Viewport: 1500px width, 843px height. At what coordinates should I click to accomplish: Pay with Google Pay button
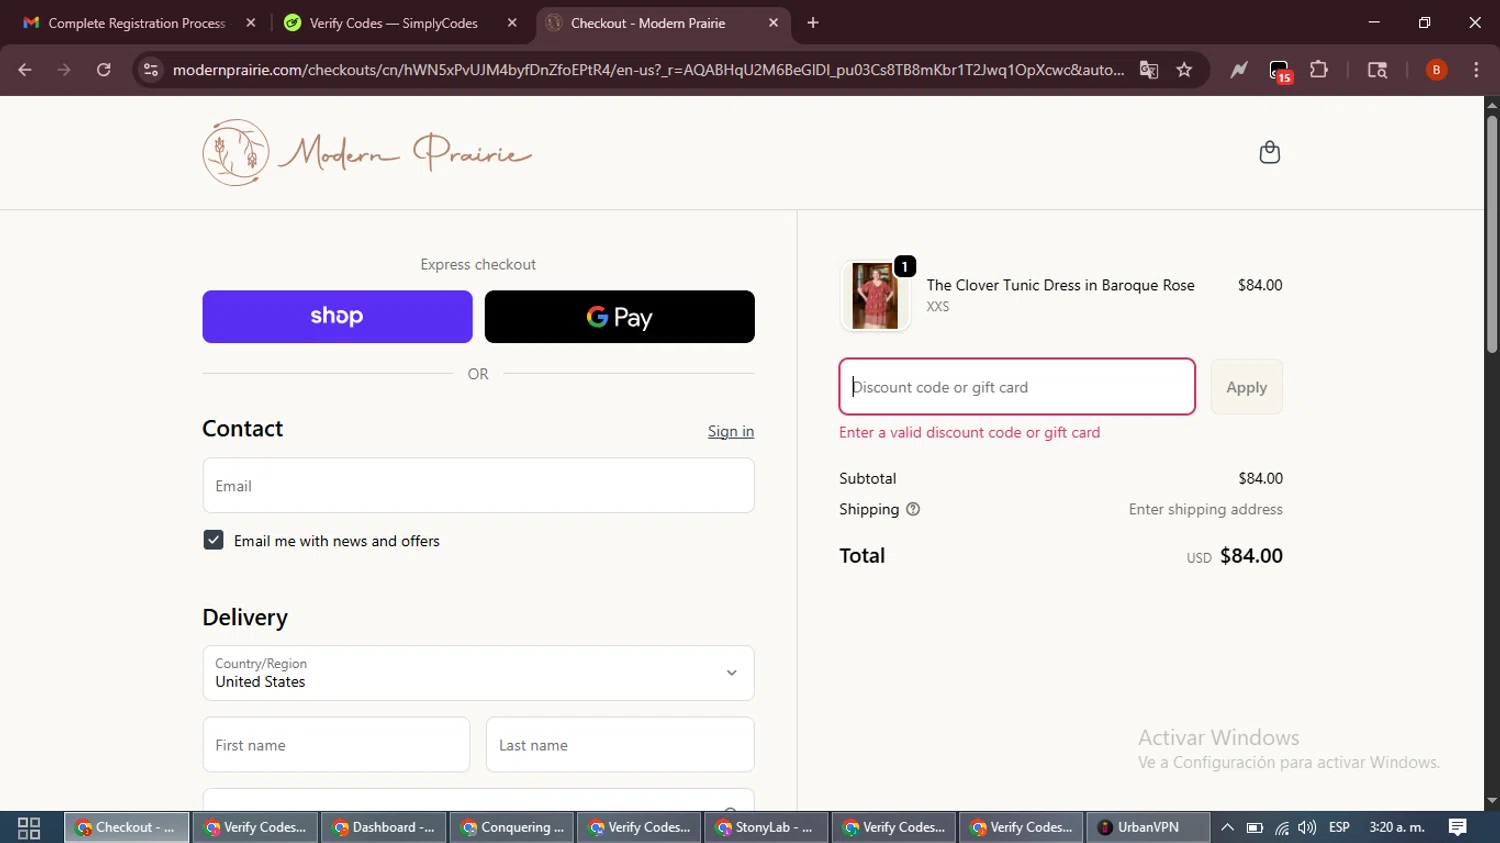click(x=619, y=317)
